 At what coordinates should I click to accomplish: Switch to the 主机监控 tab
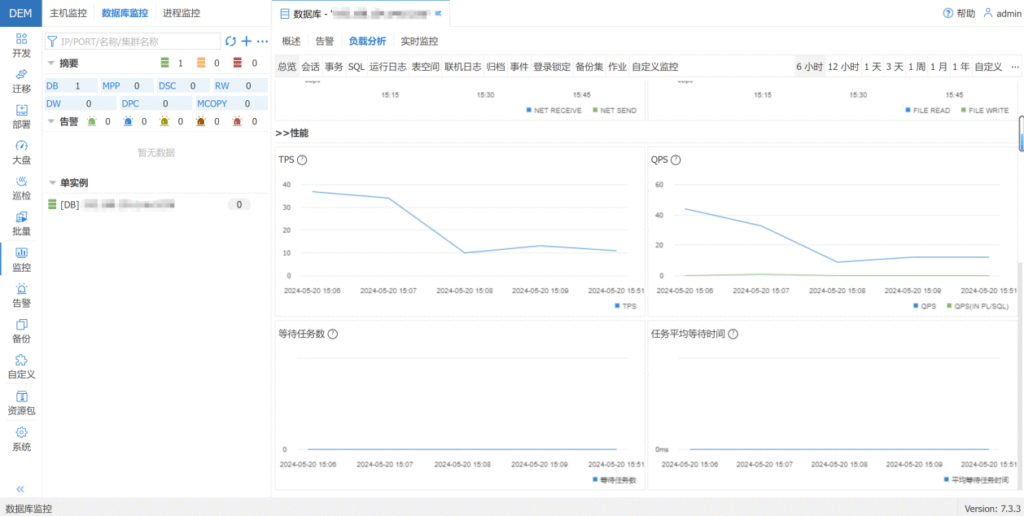(69, 13)
